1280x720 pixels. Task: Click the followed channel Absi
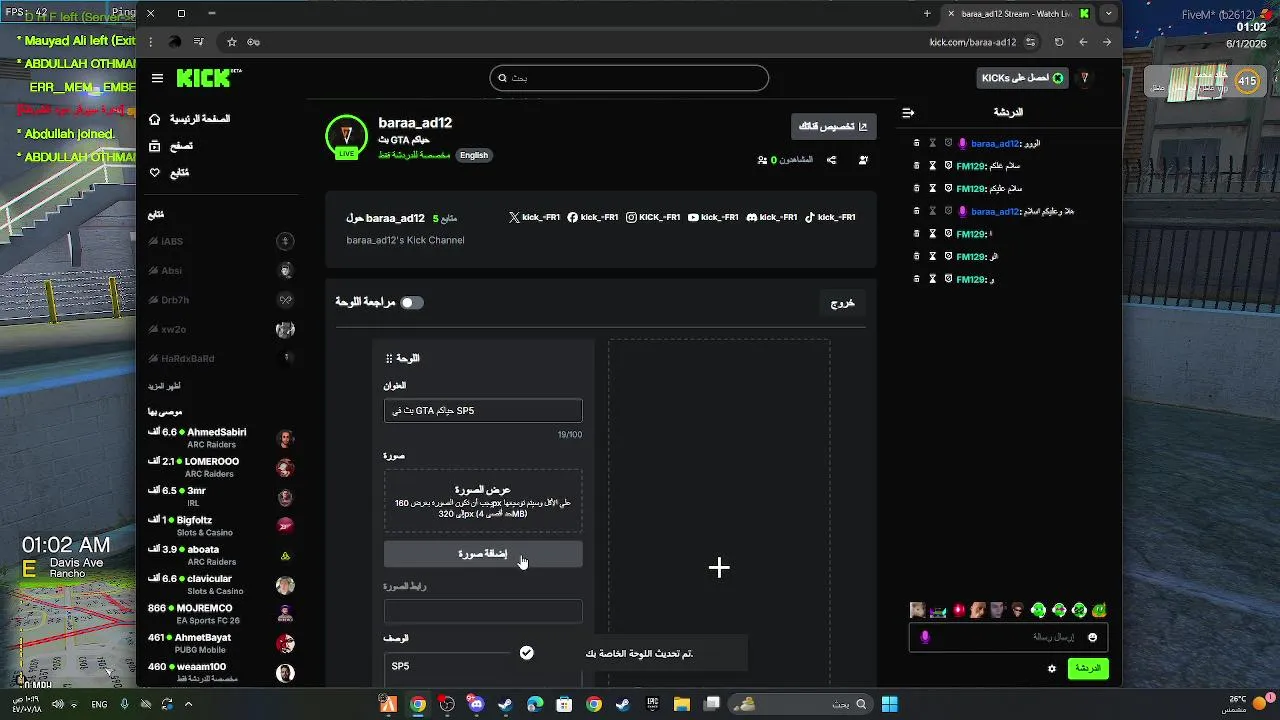point(221,271)
